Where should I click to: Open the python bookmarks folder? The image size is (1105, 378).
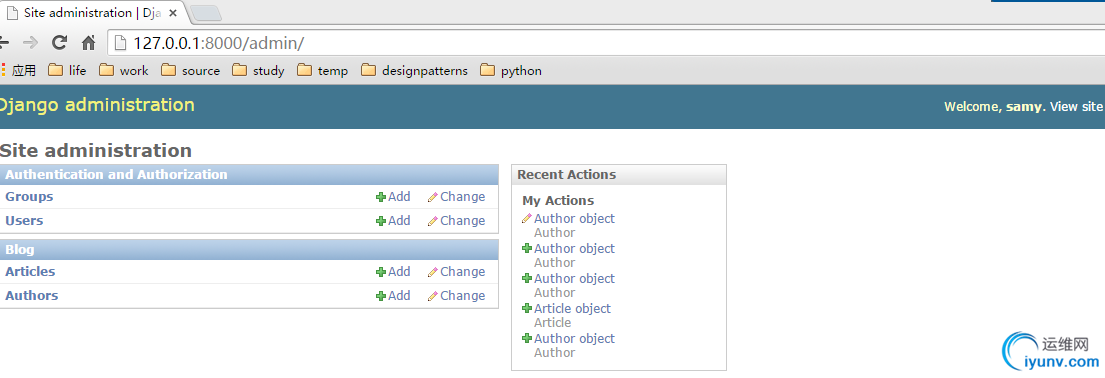[x=511, y=71]
